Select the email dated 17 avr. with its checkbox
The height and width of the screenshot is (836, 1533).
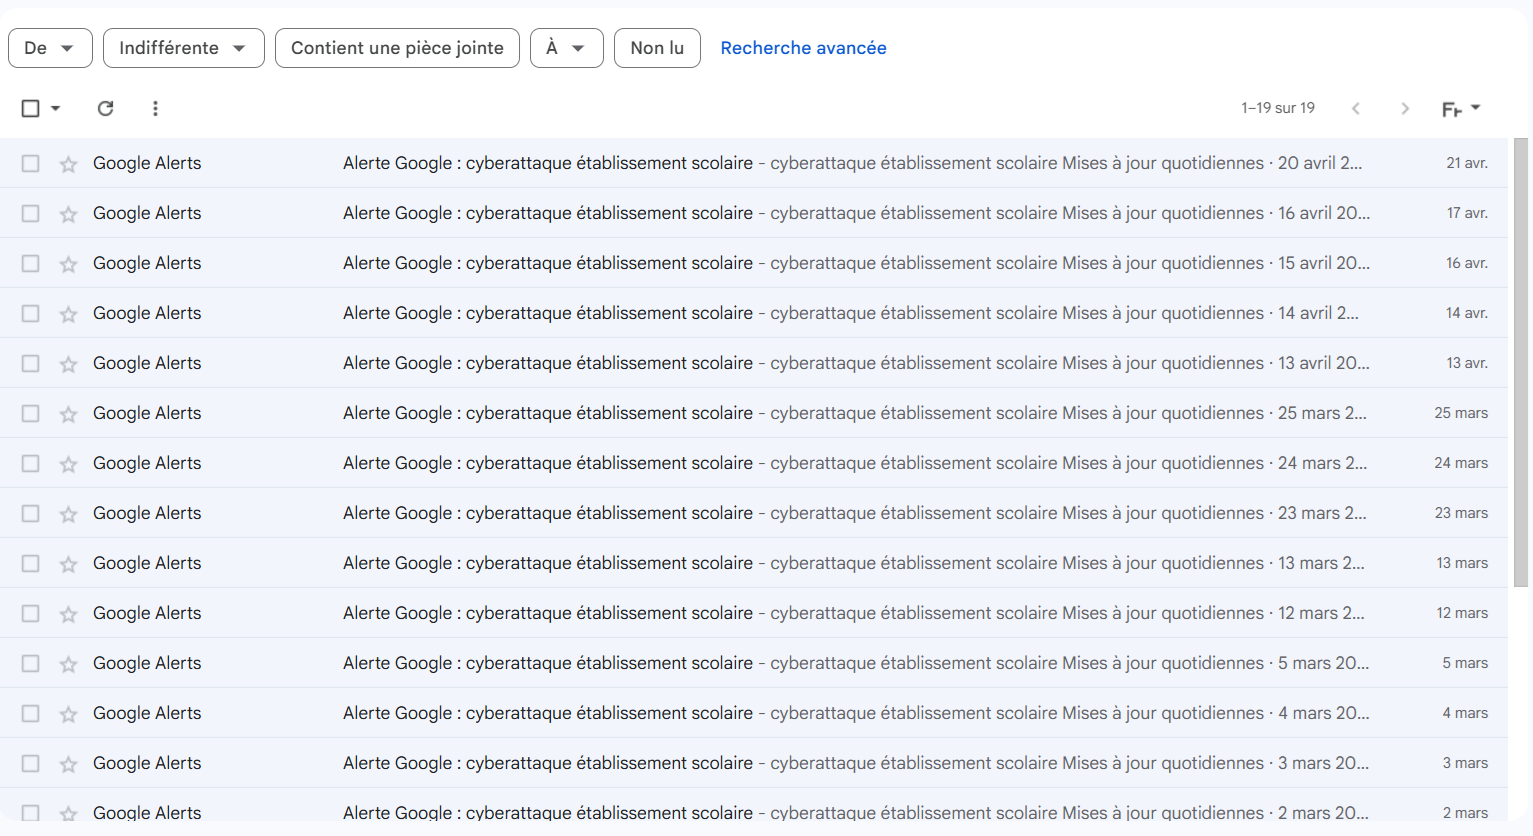(31, 213)
